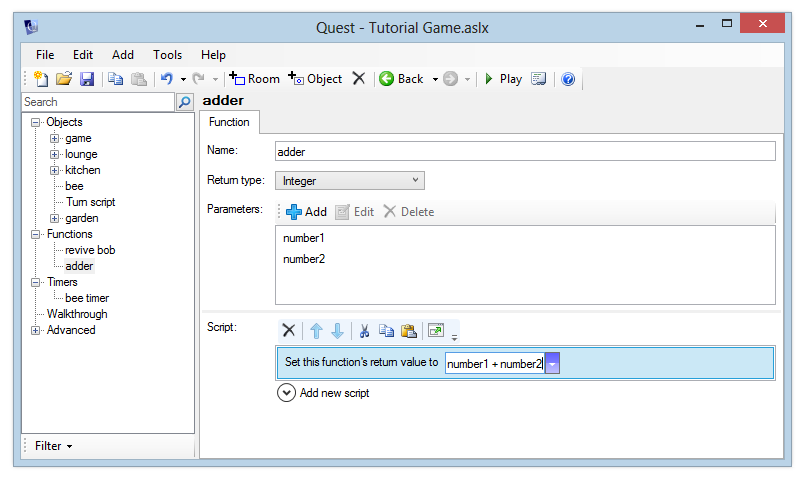Click Edit in the Parameters toolbar
Image resolution: width=805 pixels, height=482 pixels.
(355, 212)
